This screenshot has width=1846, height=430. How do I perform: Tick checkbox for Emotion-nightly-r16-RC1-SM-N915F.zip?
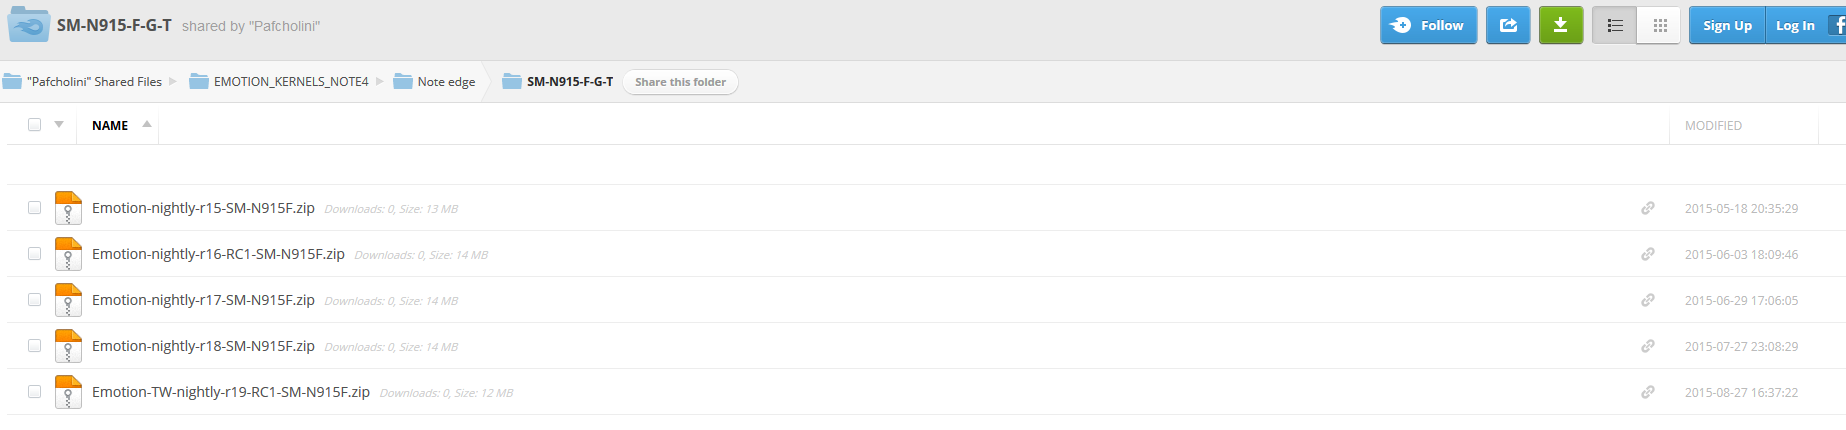tap(35, 254)
